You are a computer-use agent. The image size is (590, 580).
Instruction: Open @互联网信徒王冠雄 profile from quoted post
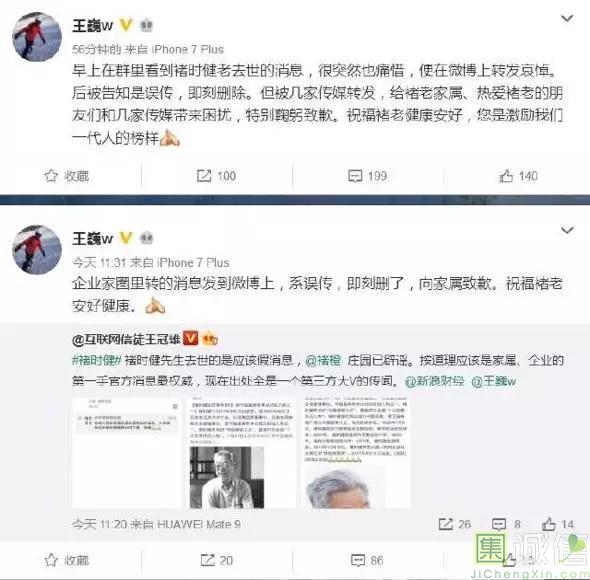pyautogui.click(x=126, y=339)
